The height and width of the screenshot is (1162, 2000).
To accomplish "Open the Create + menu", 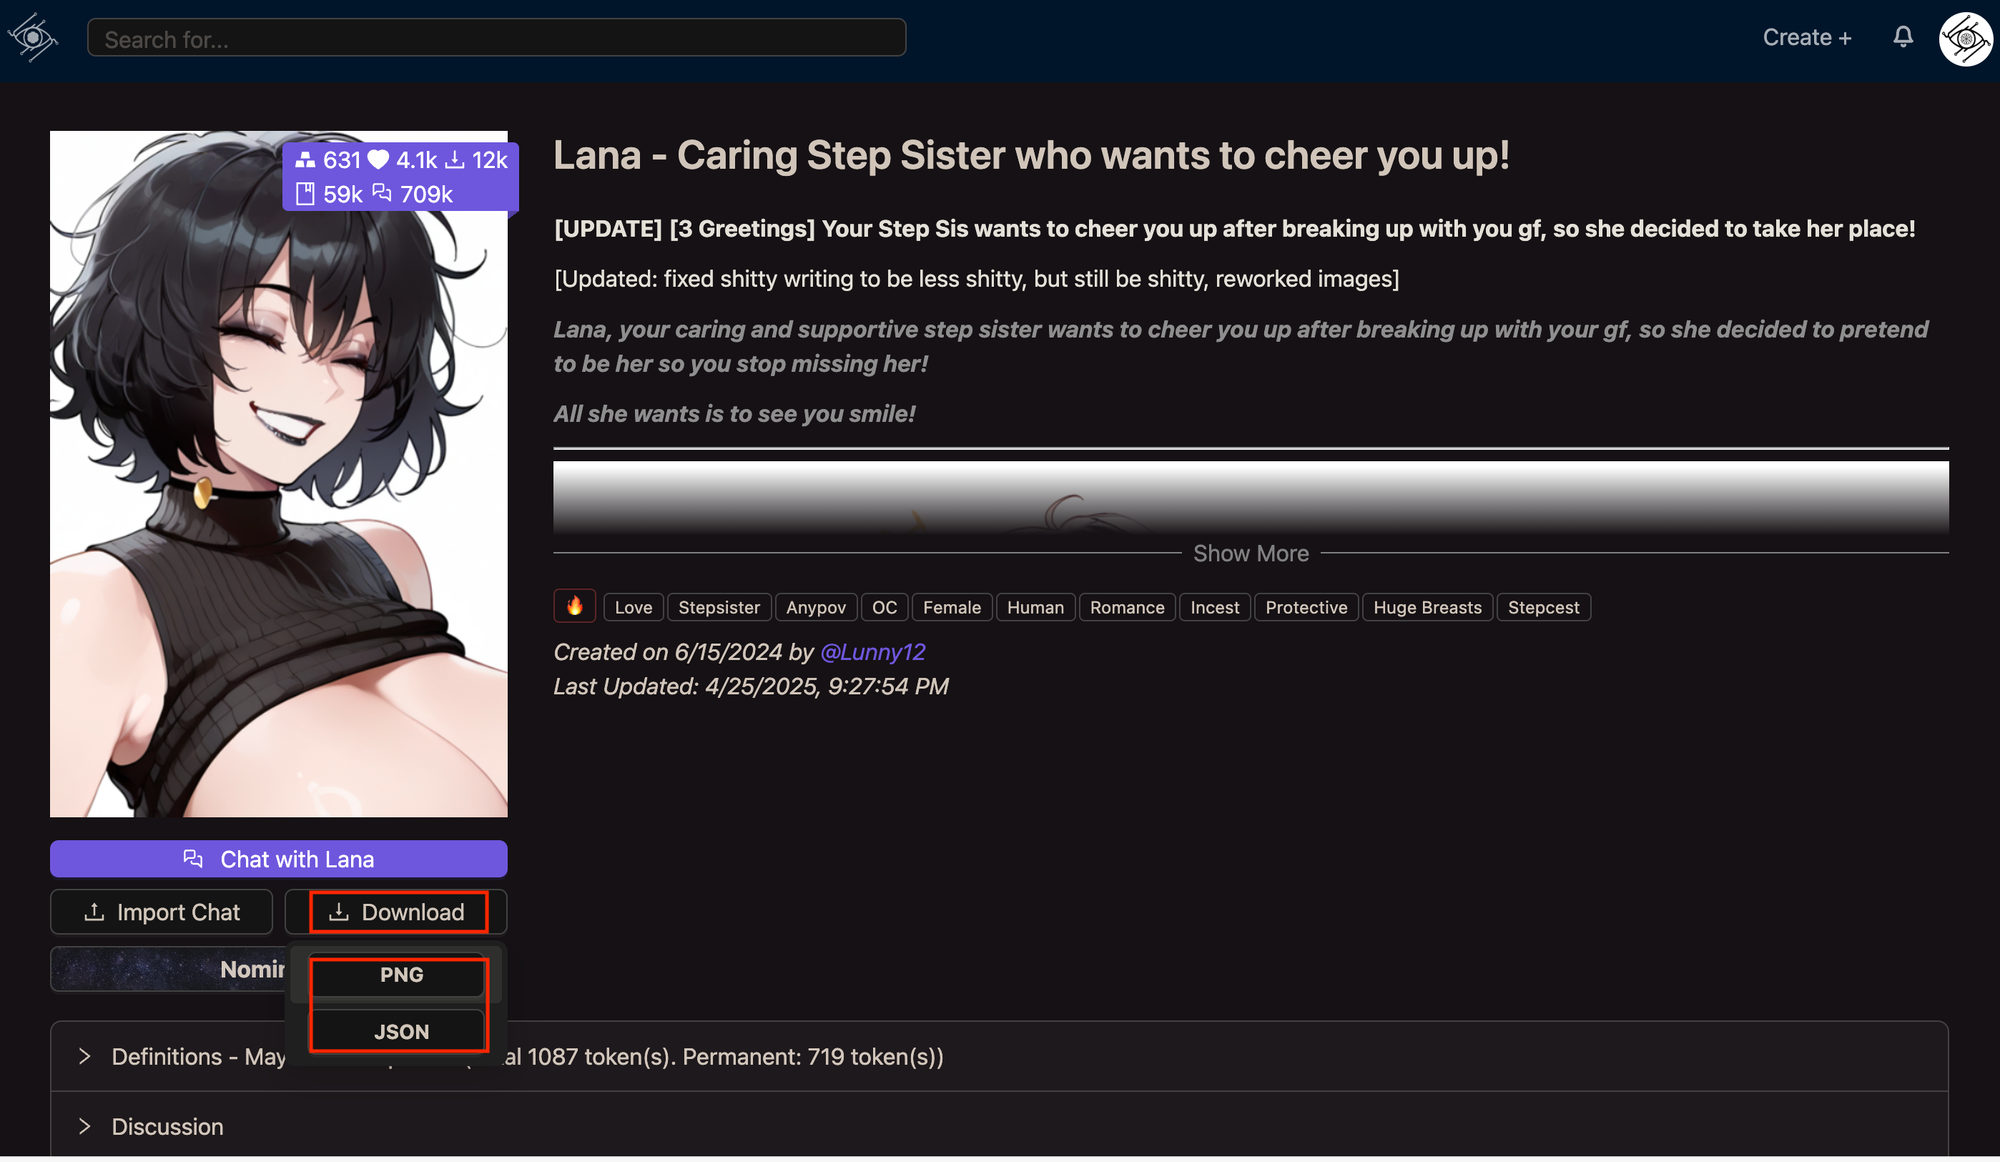I will tap(1806, 38).
